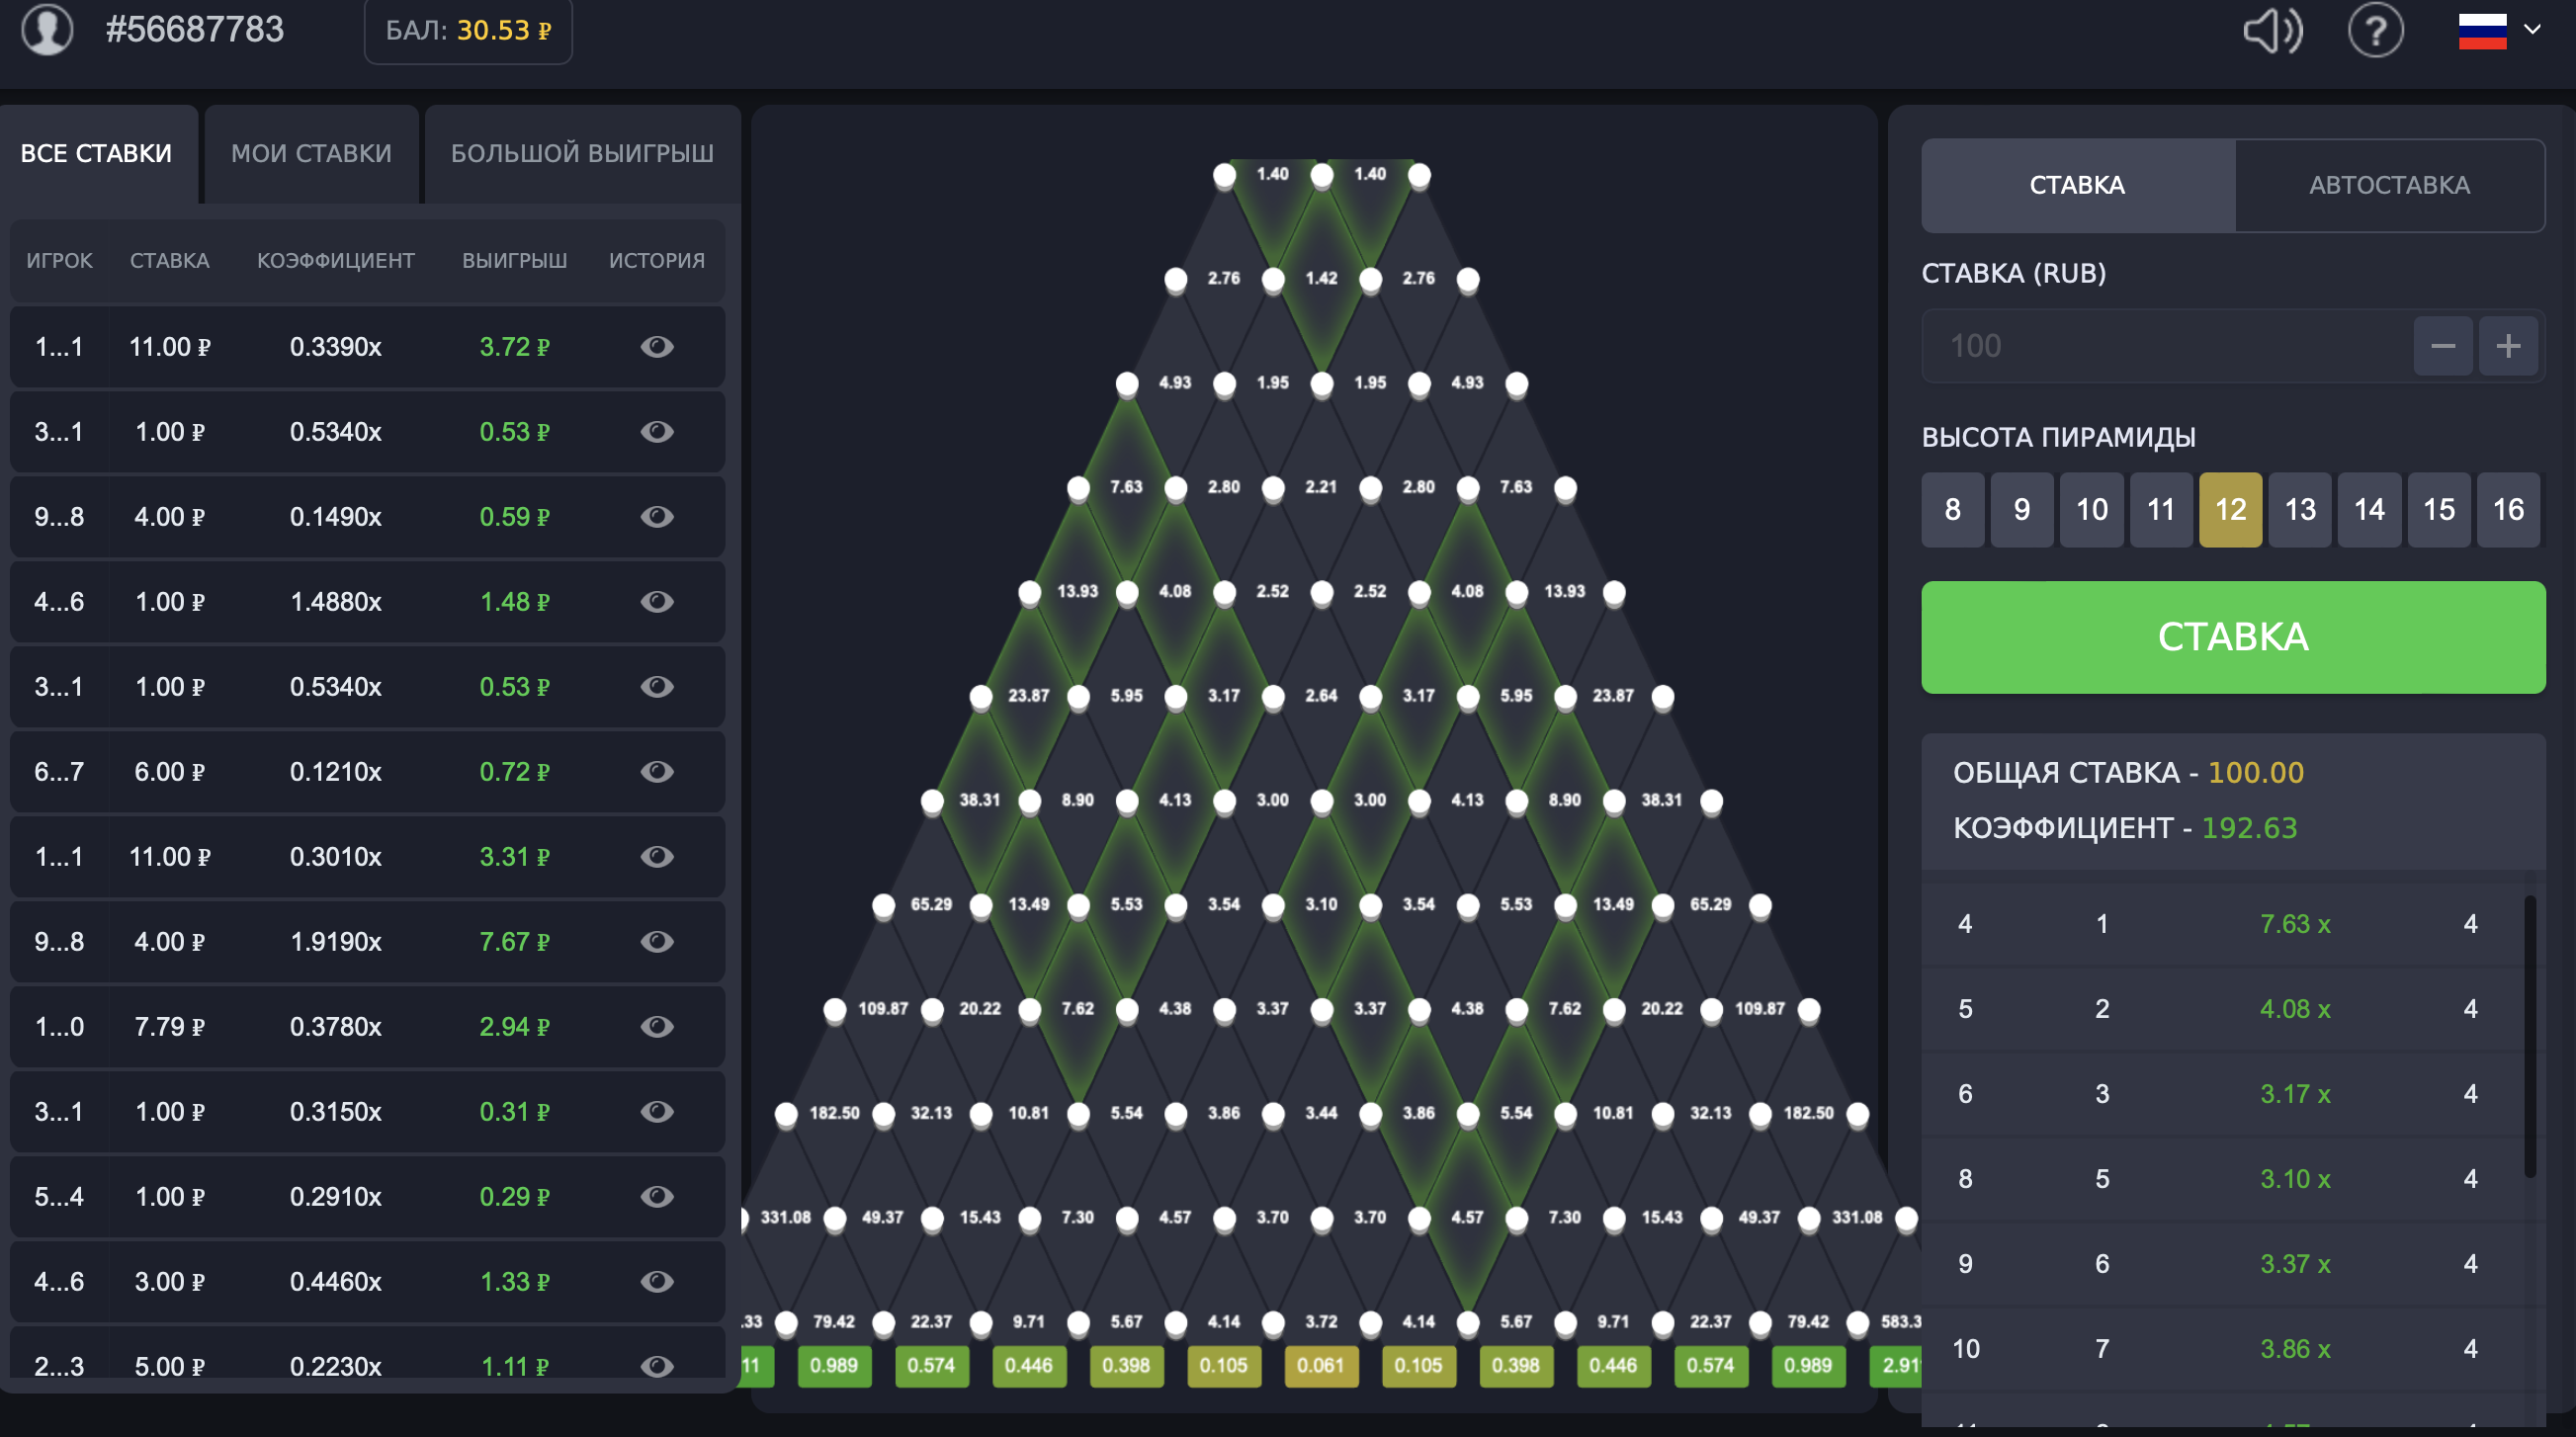Open help via the question mark icon
This screenshot has width=2576, height=1437.
(2375, 31)
